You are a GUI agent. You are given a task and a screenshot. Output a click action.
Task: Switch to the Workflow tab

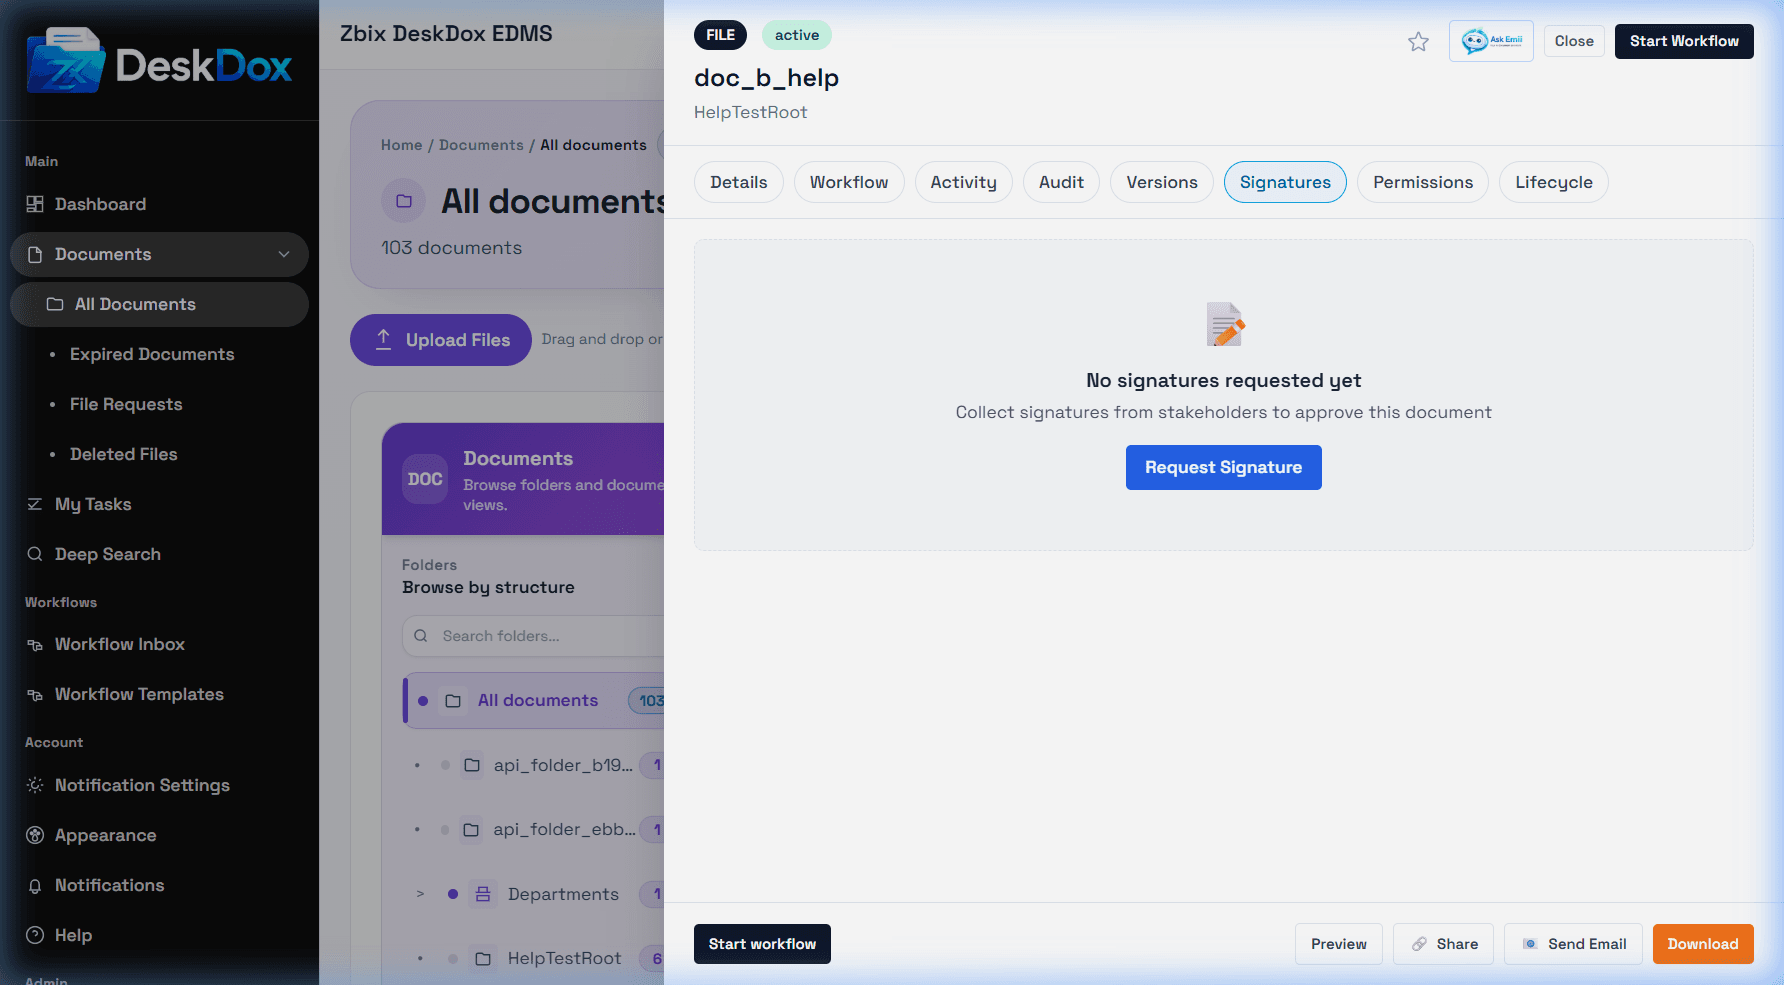(849, 182)
